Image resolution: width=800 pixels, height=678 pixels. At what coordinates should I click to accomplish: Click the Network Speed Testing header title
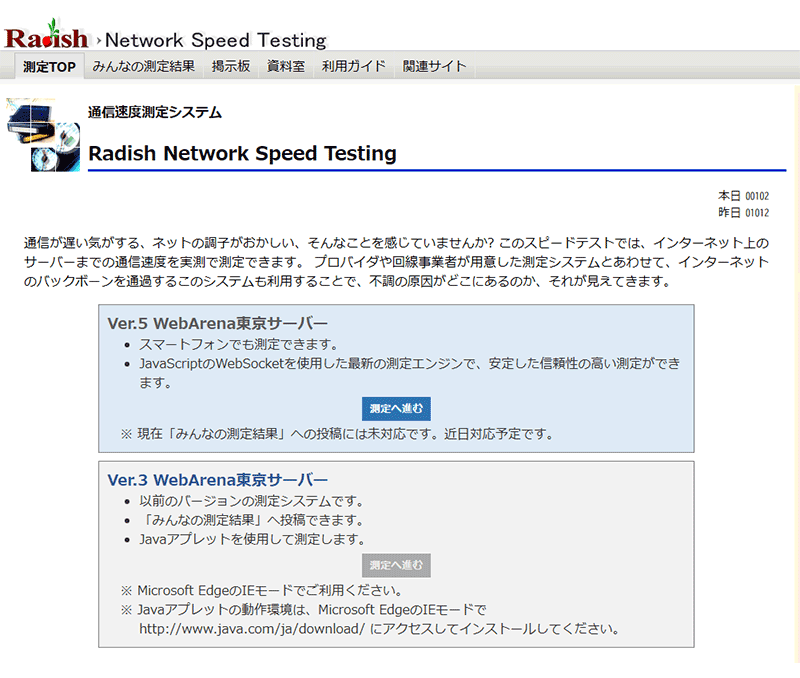(216, 41)
